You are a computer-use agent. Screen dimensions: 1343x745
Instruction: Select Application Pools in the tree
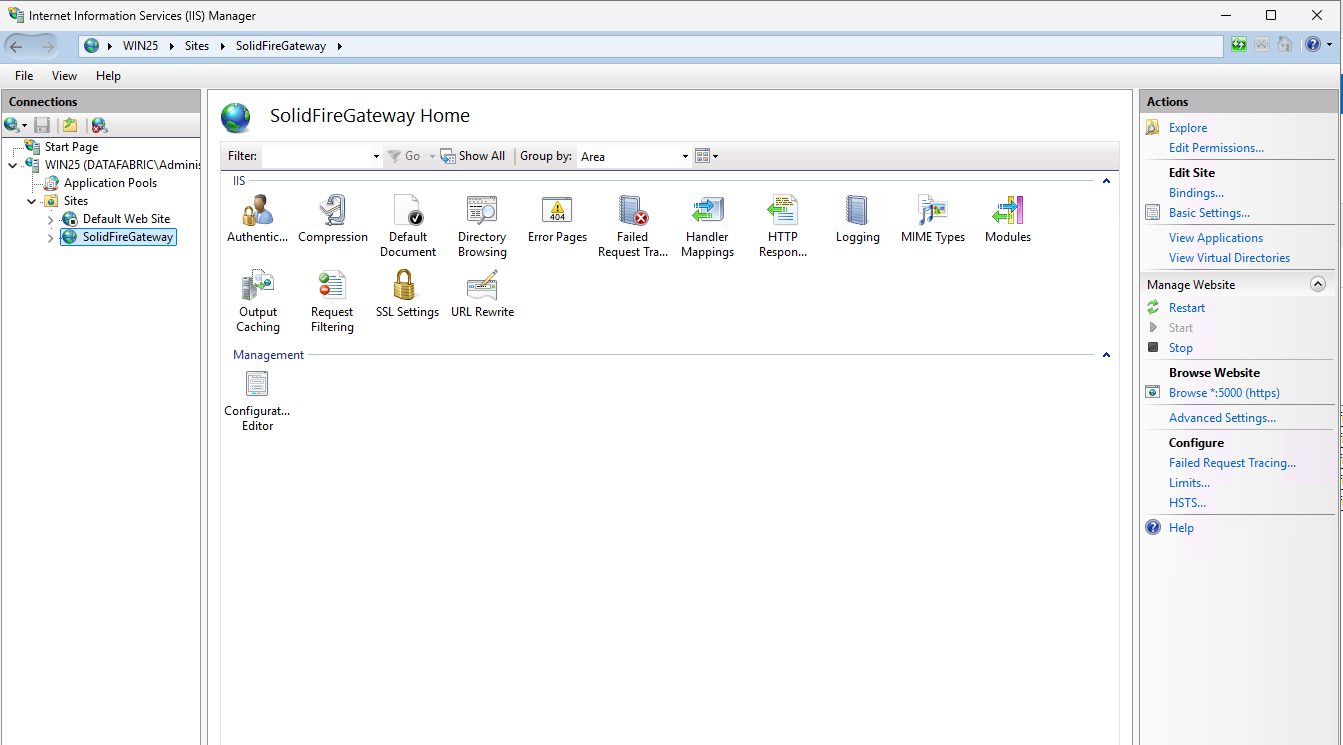(x=110, y=183)
